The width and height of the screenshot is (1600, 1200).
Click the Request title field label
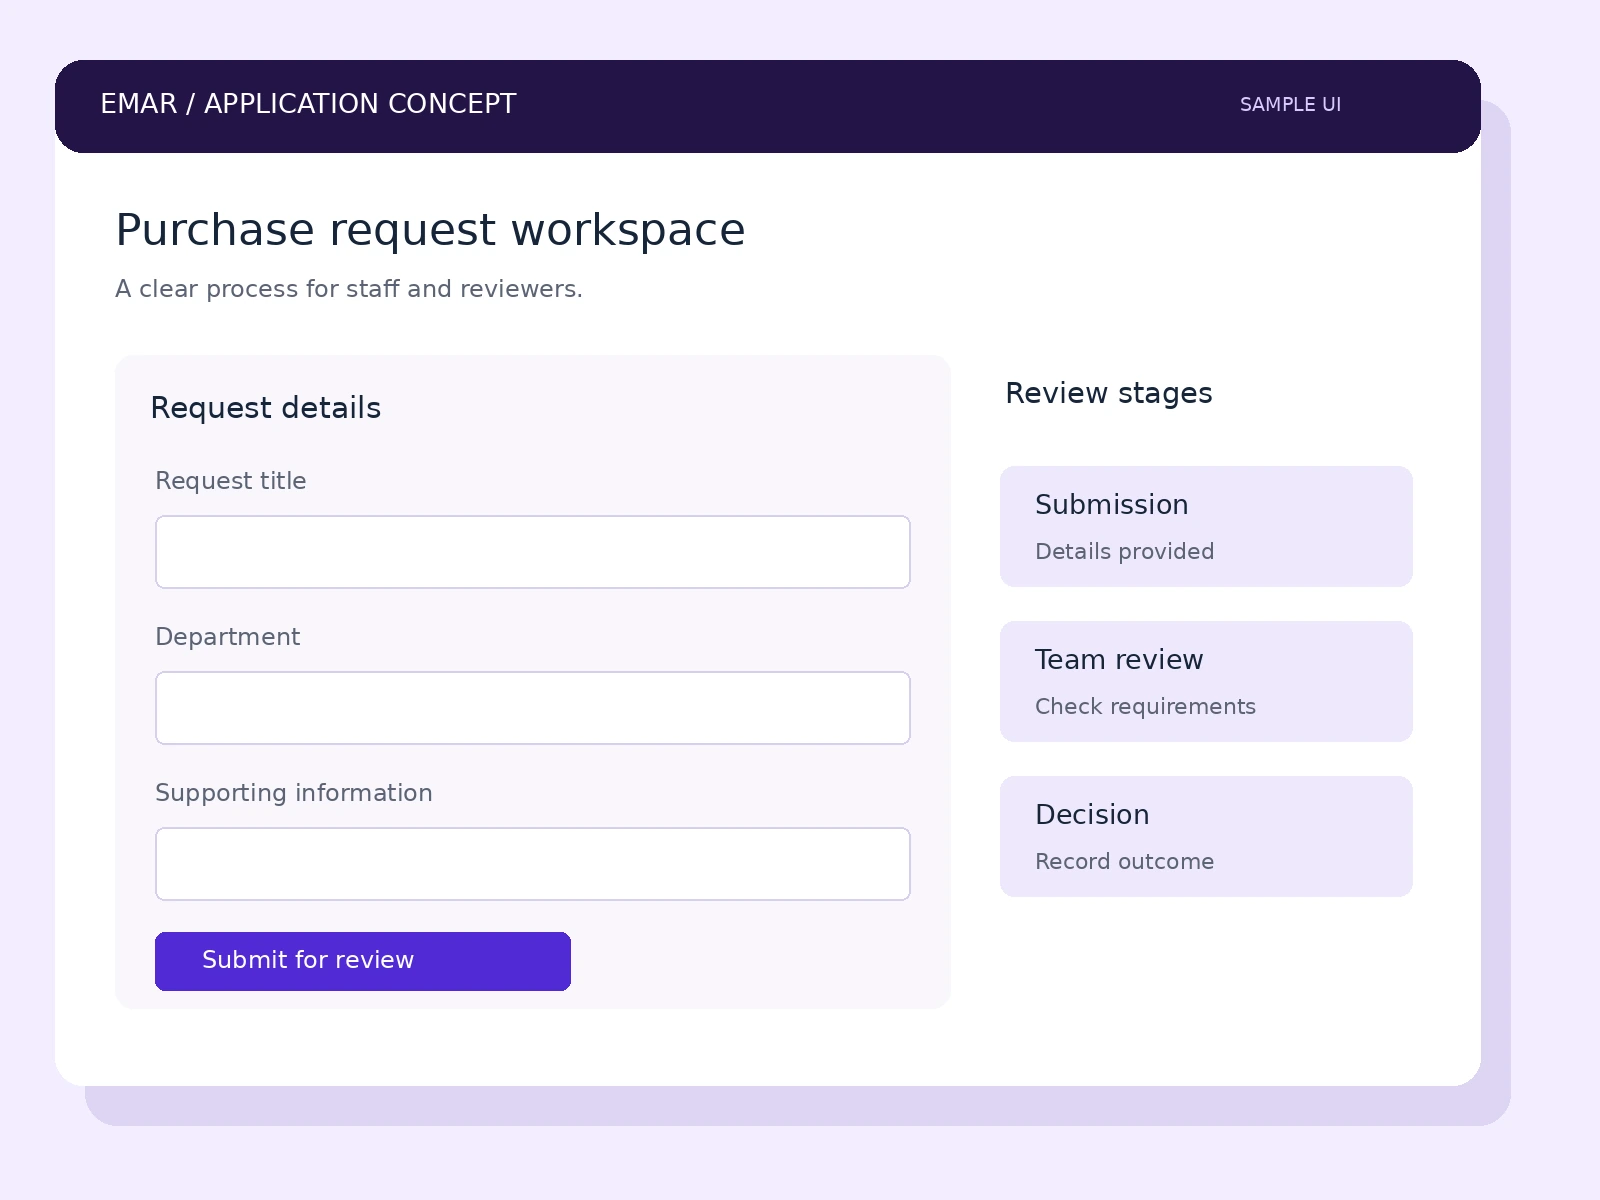point(230,481)
